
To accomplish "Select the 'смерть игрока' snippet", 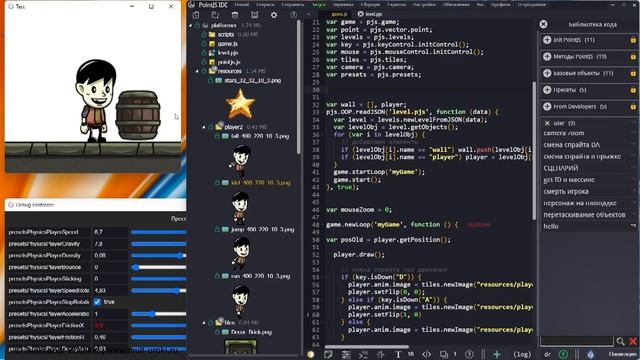I will pos(566,191).
